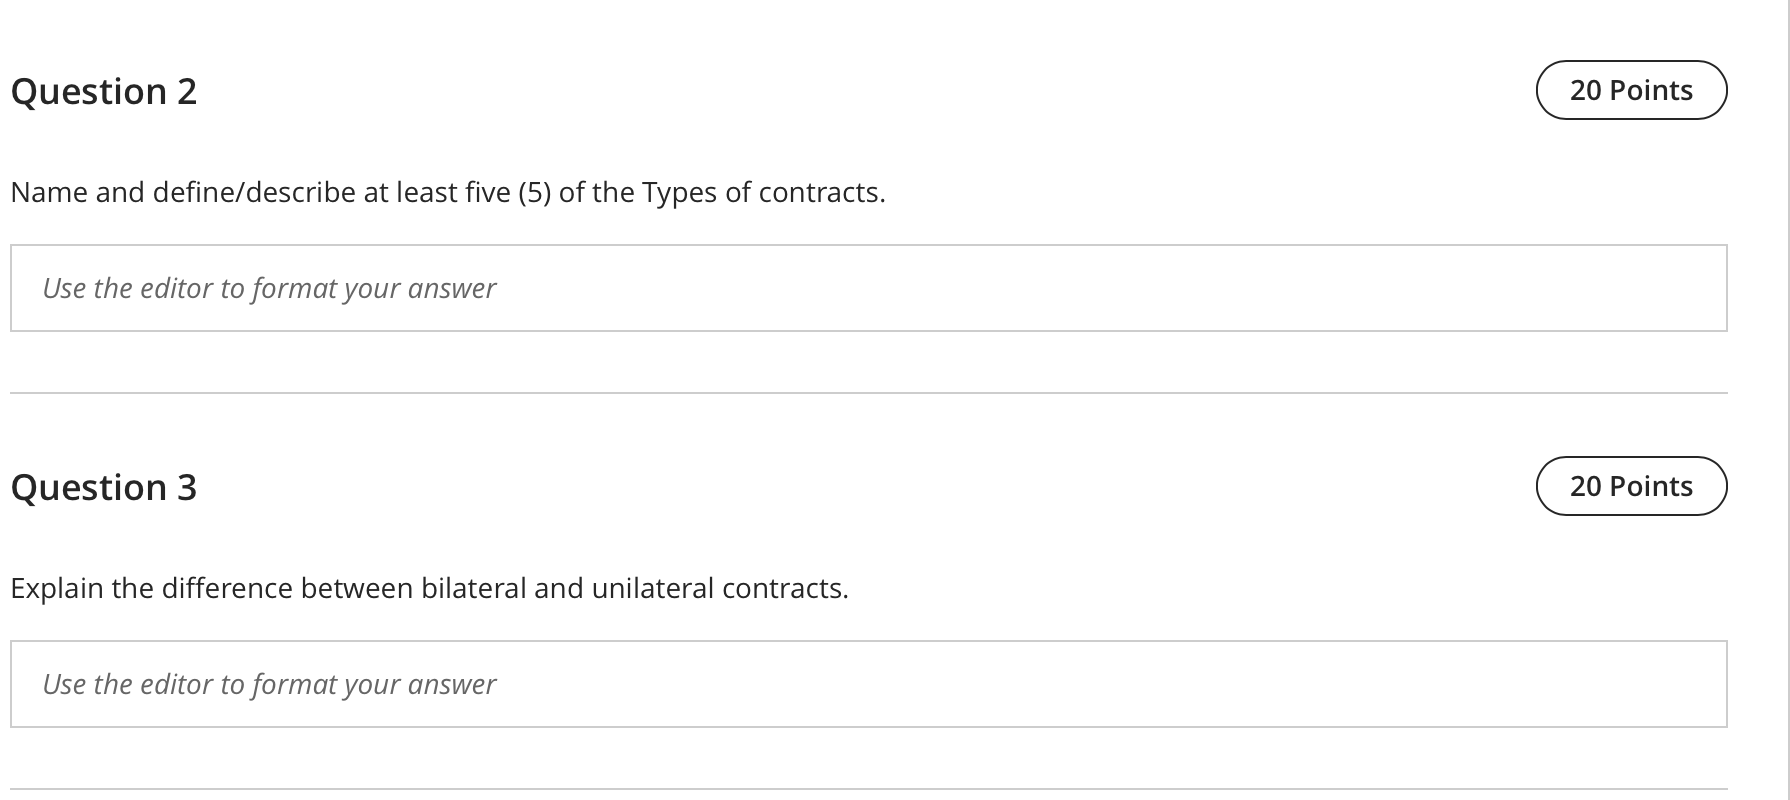Click 'Types of contracts' in Question 2 prompt
Screen dimensions: 1790x800
(x=763, y=192)
